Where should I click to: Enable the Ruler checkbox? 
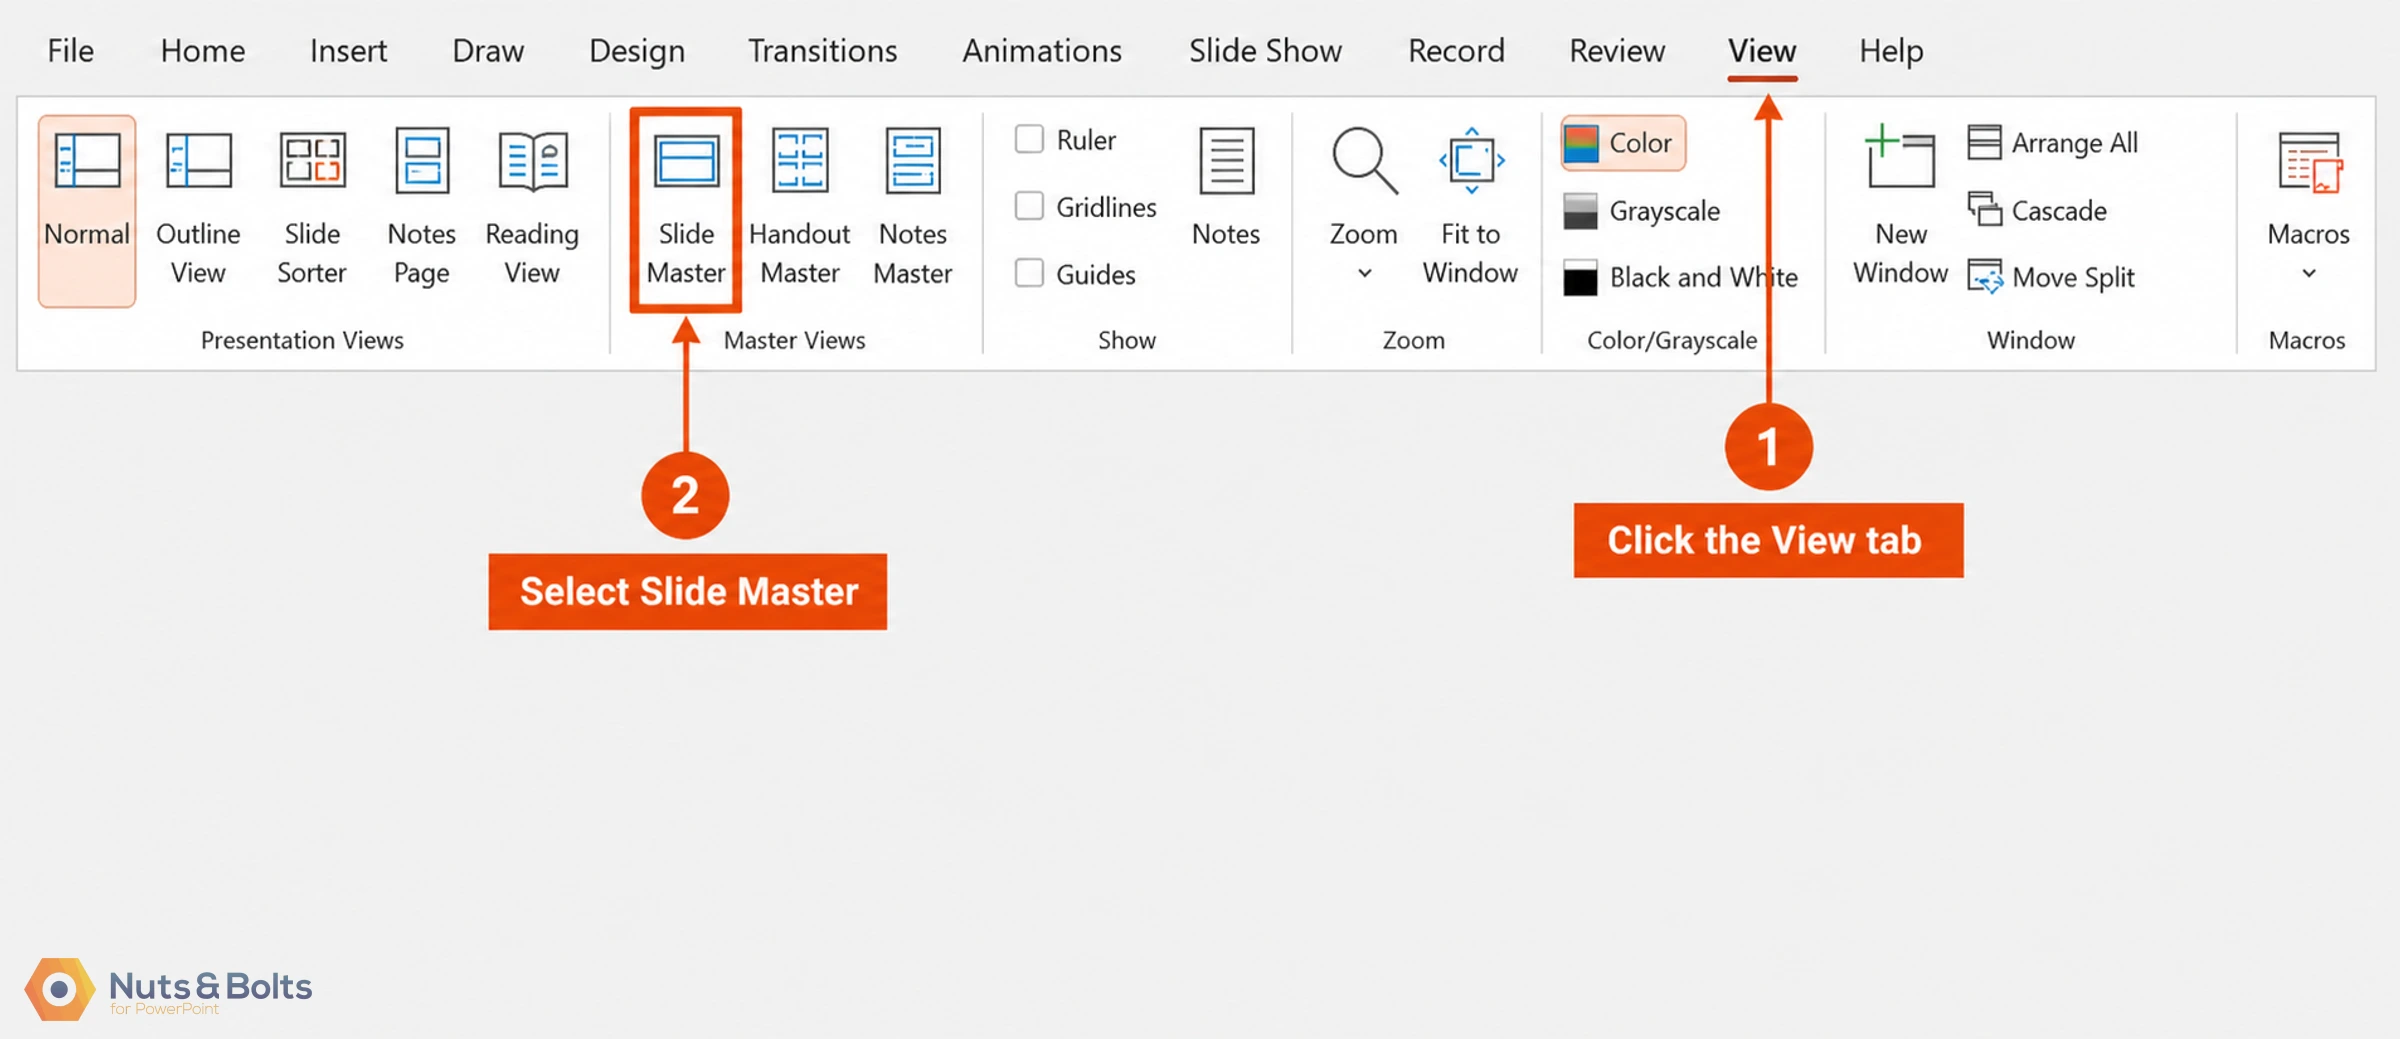[x=1029, y=139]
